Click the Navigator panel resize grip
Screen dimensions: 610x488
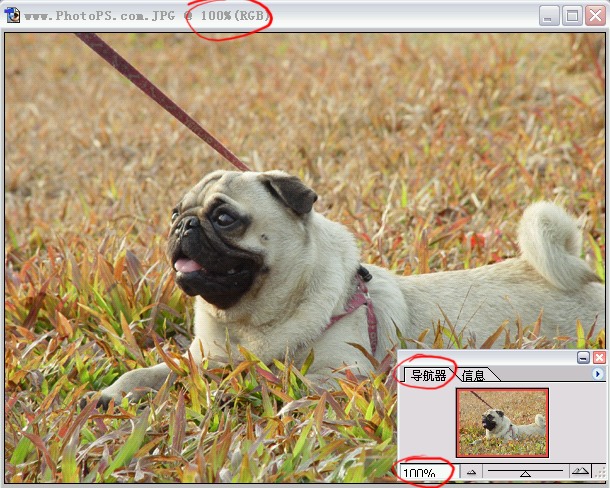click(x=599, y=472)
